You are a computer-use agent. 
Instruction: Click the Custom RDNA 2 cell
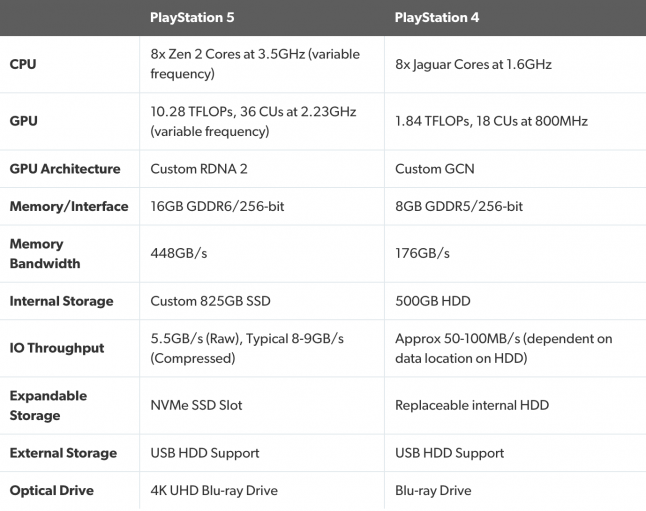point(201,169)
